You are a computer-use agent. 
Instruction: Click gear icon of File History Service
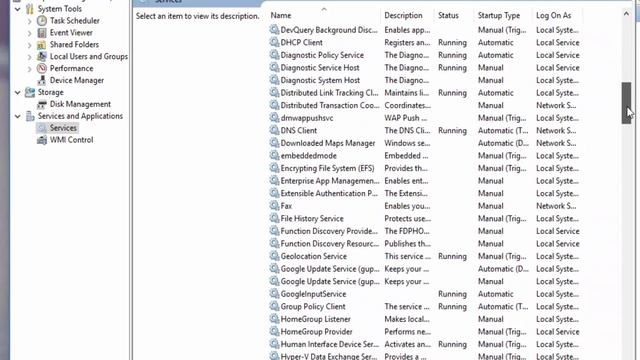pos(274,218)
